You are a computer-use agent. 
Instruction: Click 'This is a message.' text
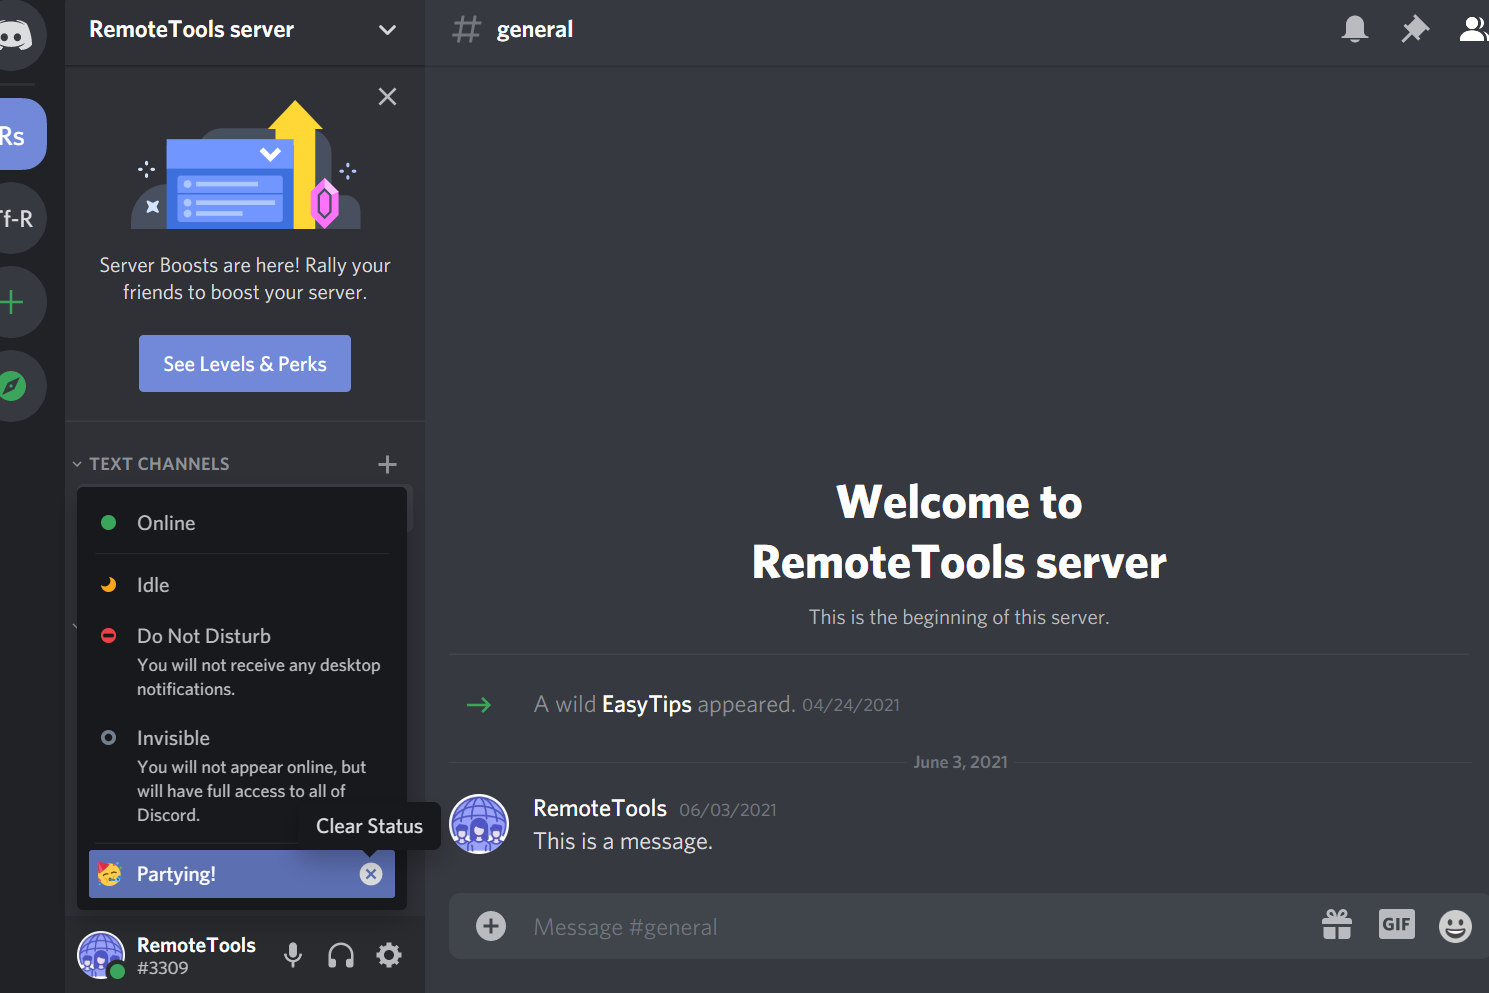623,841
